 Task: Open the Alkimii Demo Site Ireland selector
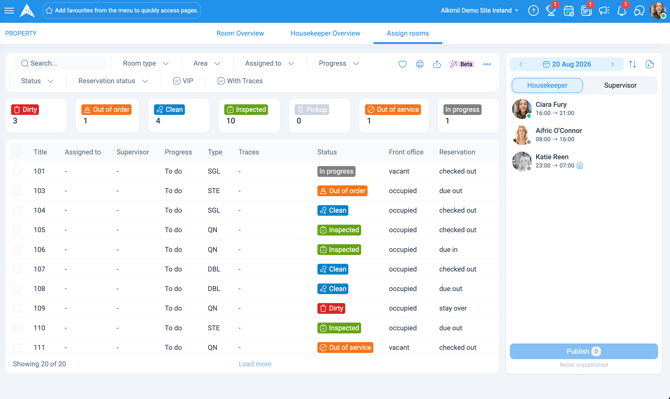[x=479, y=11]
